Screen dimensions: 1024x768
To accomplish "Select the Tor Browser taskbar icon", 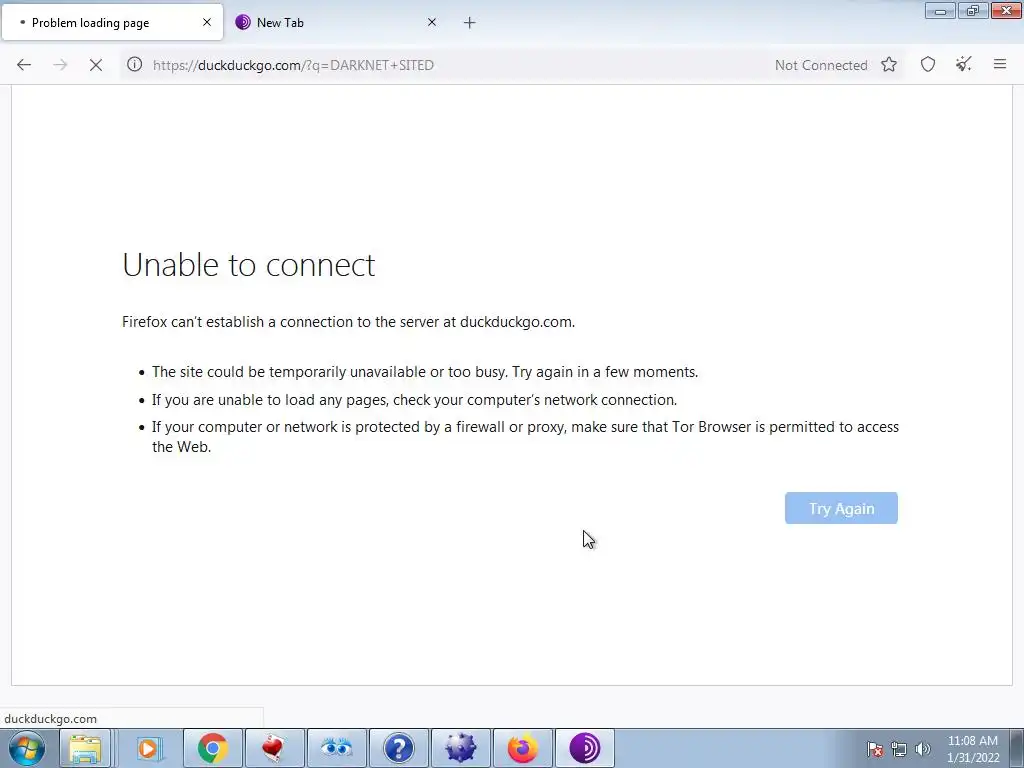I will point(584,748).
